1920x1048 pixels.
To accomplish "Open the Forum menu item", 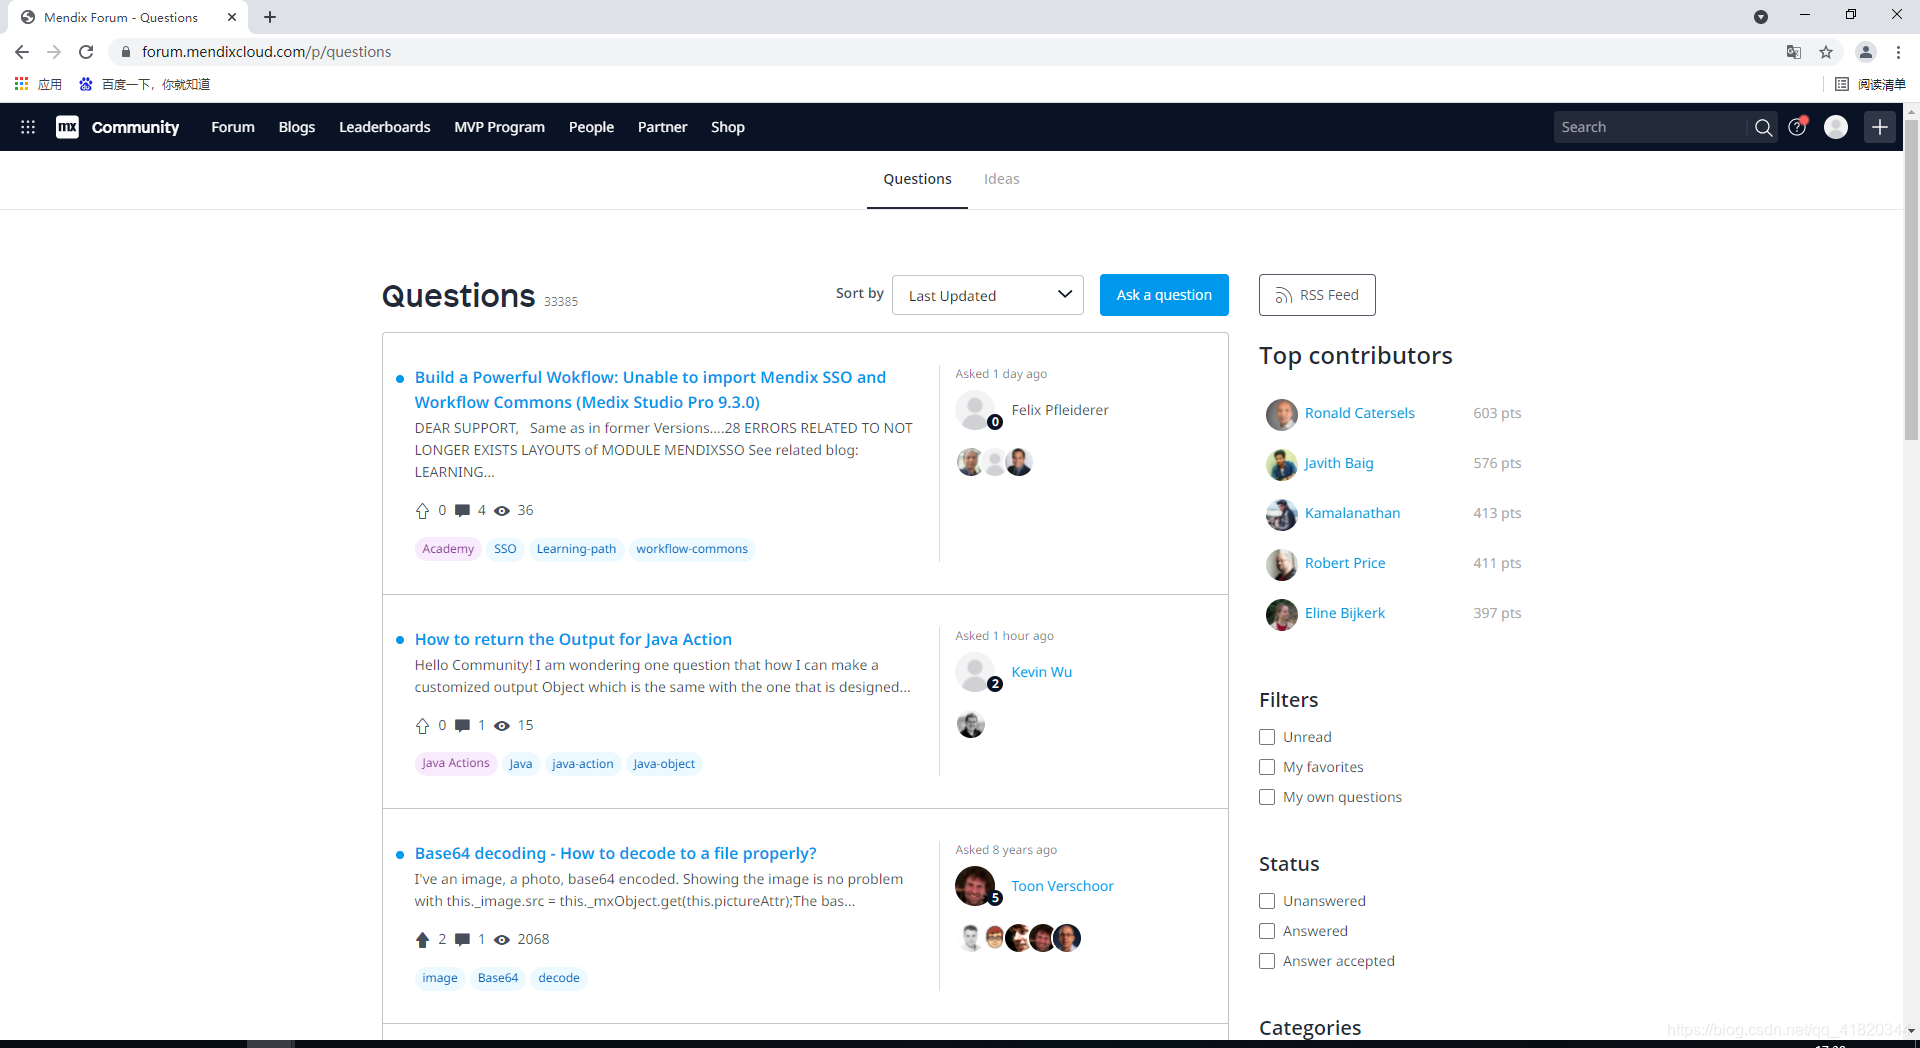I will pyautogui.click(x=233, y=127).
